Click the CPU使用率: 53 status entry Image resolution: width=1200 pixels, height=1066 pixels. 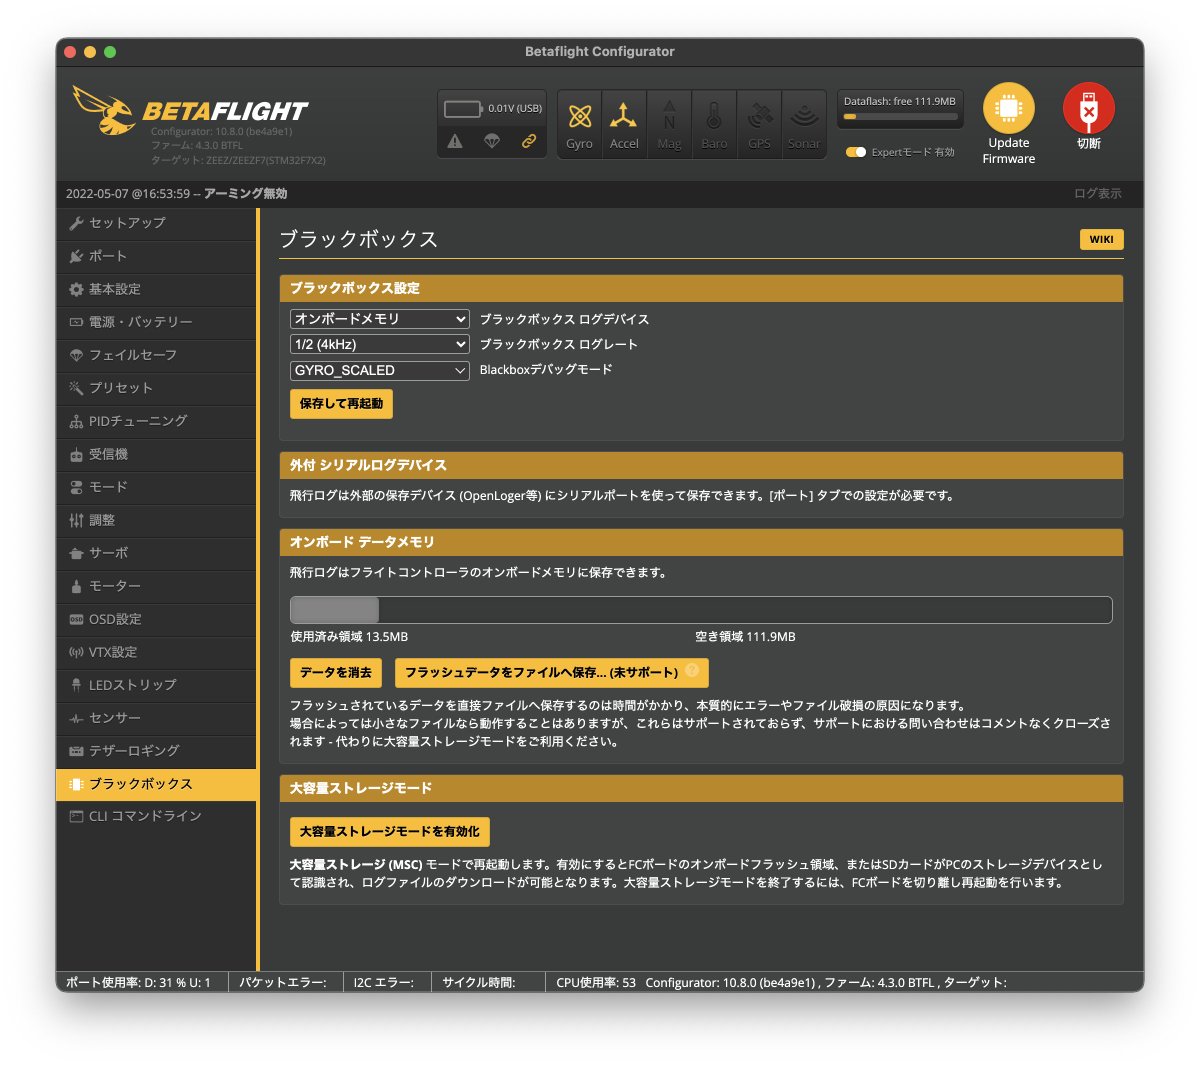tap(596, 983)
